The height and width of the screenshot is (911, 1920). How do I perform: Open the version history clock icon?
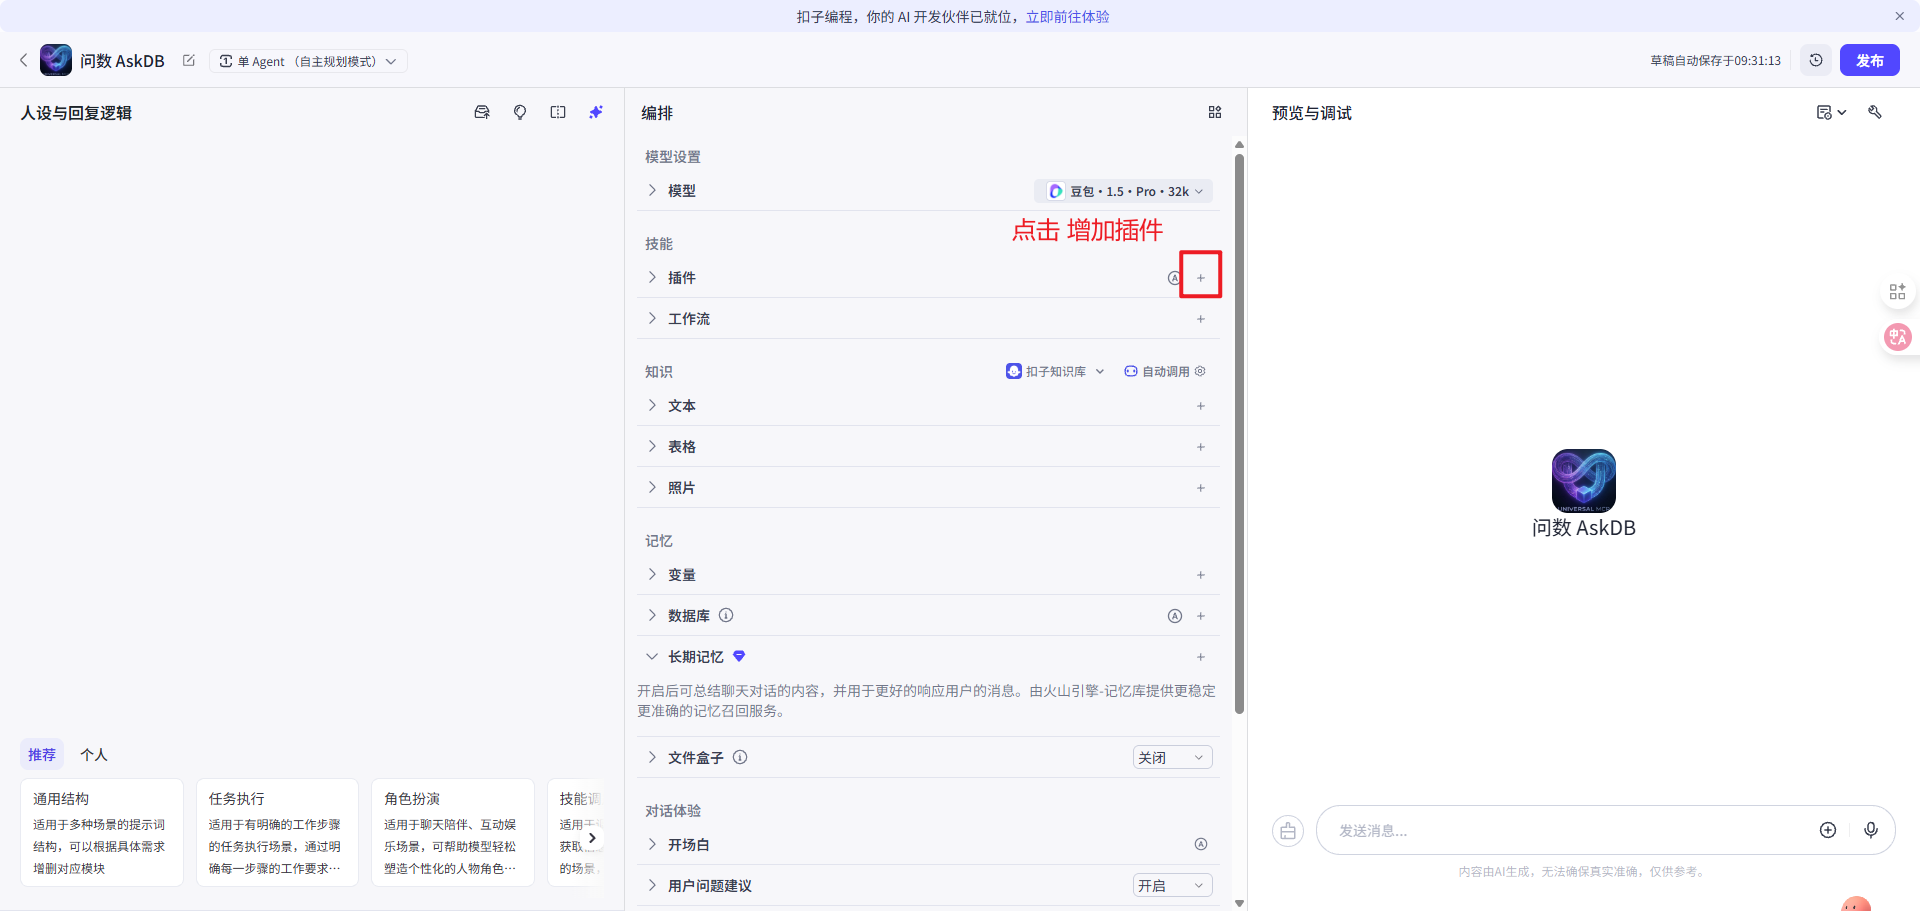(1816, 60)
